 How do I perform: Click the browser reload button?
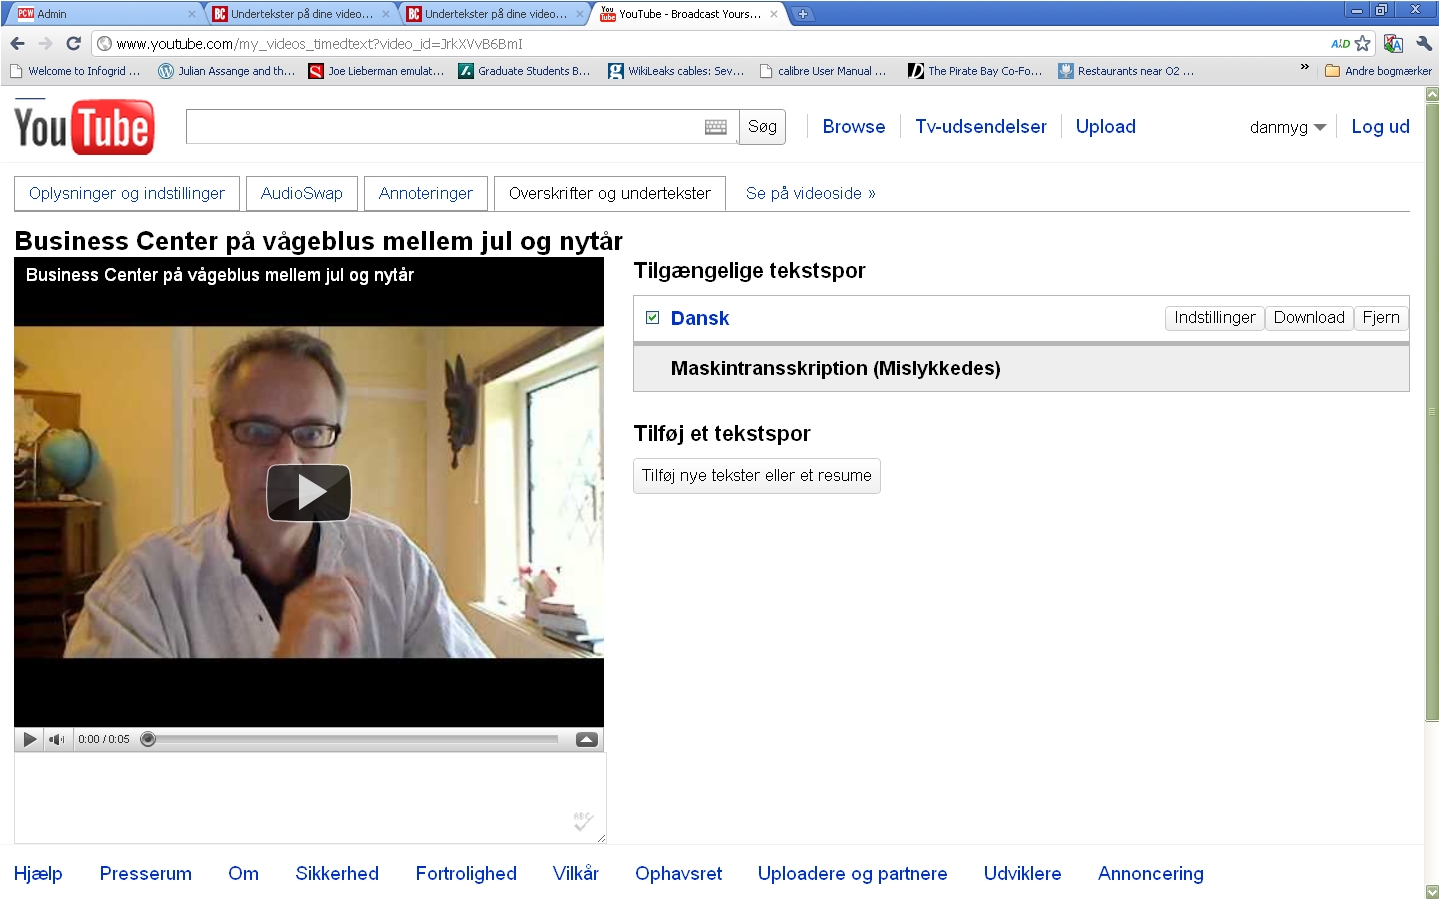73,44
